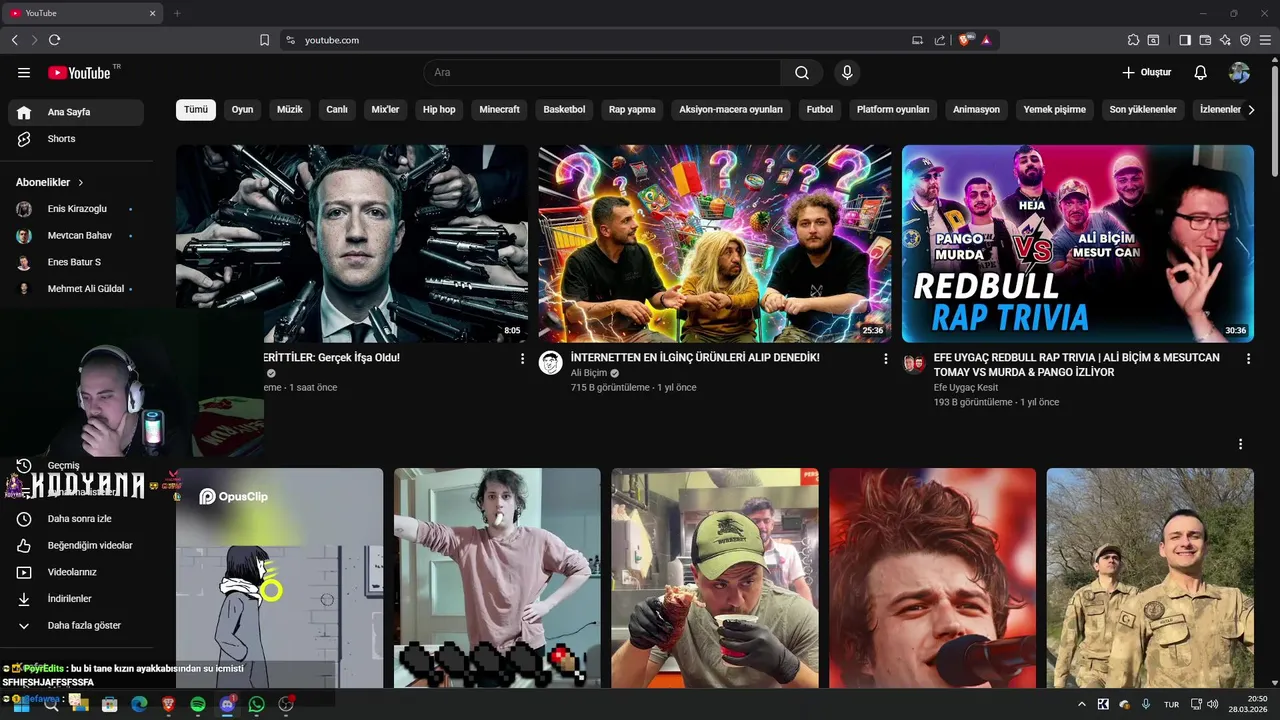Go back in browser history
The image size is (1280, 720).
coord(14,40)
